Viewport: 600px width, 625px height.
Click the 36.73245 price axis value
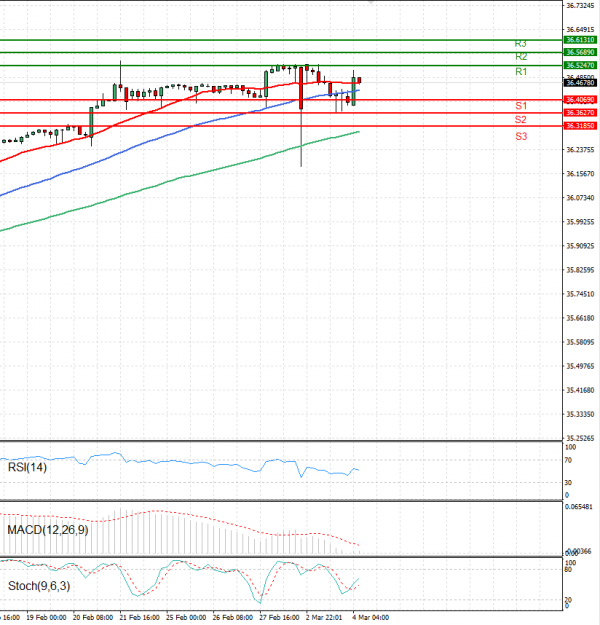coord(580,6)
